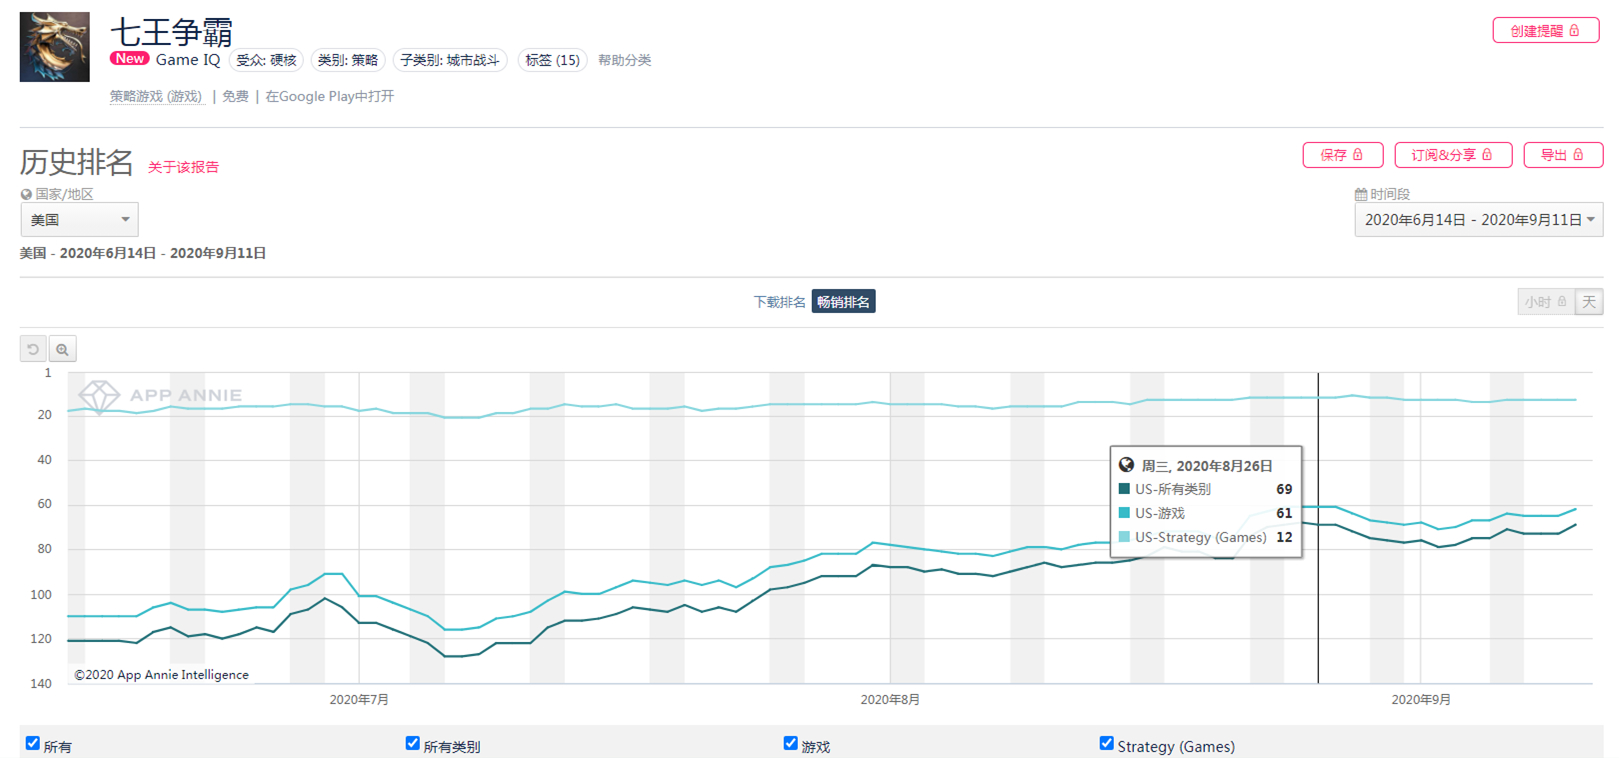Open the 标签 (15) tag list
This screenshot has height=758, width=1619.
coord(552,60)
